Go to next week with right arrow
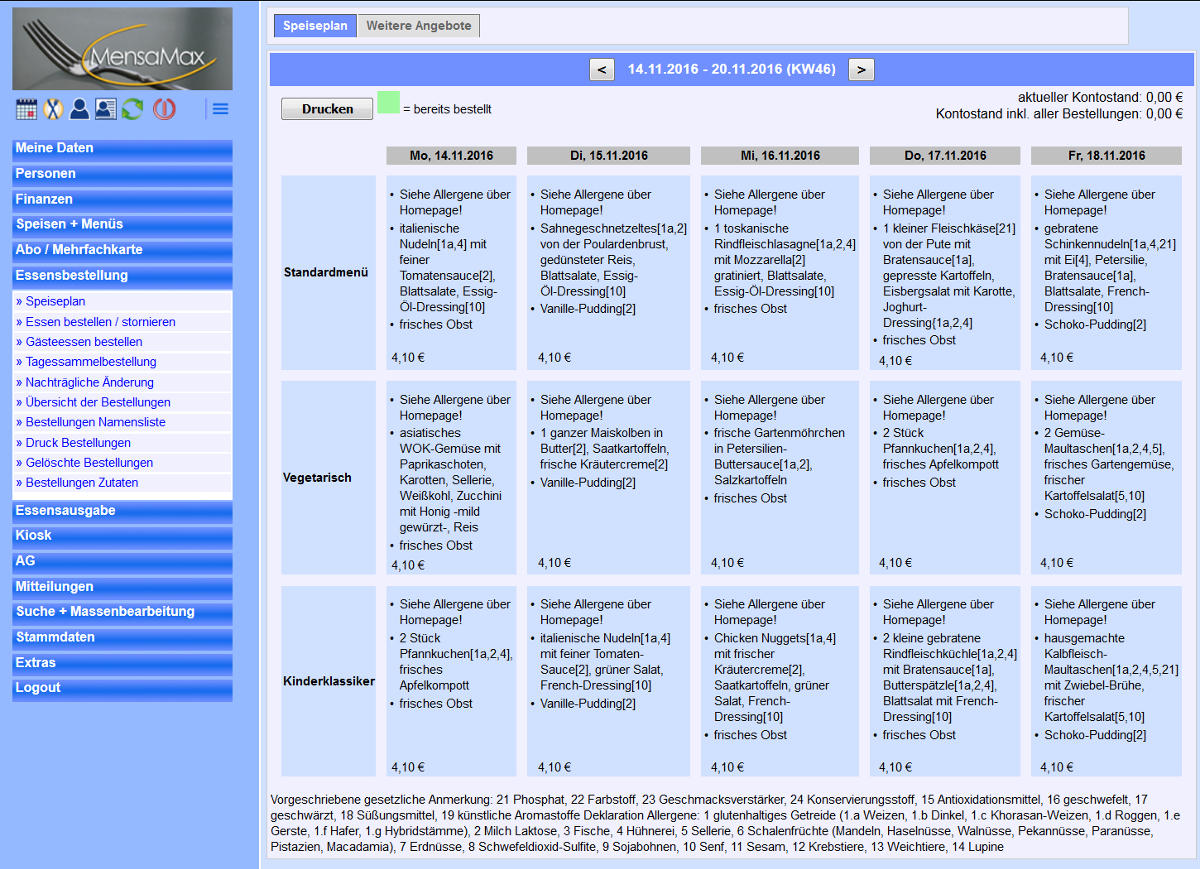This screenshot has width=1200, height=869. tap(862, 69)
